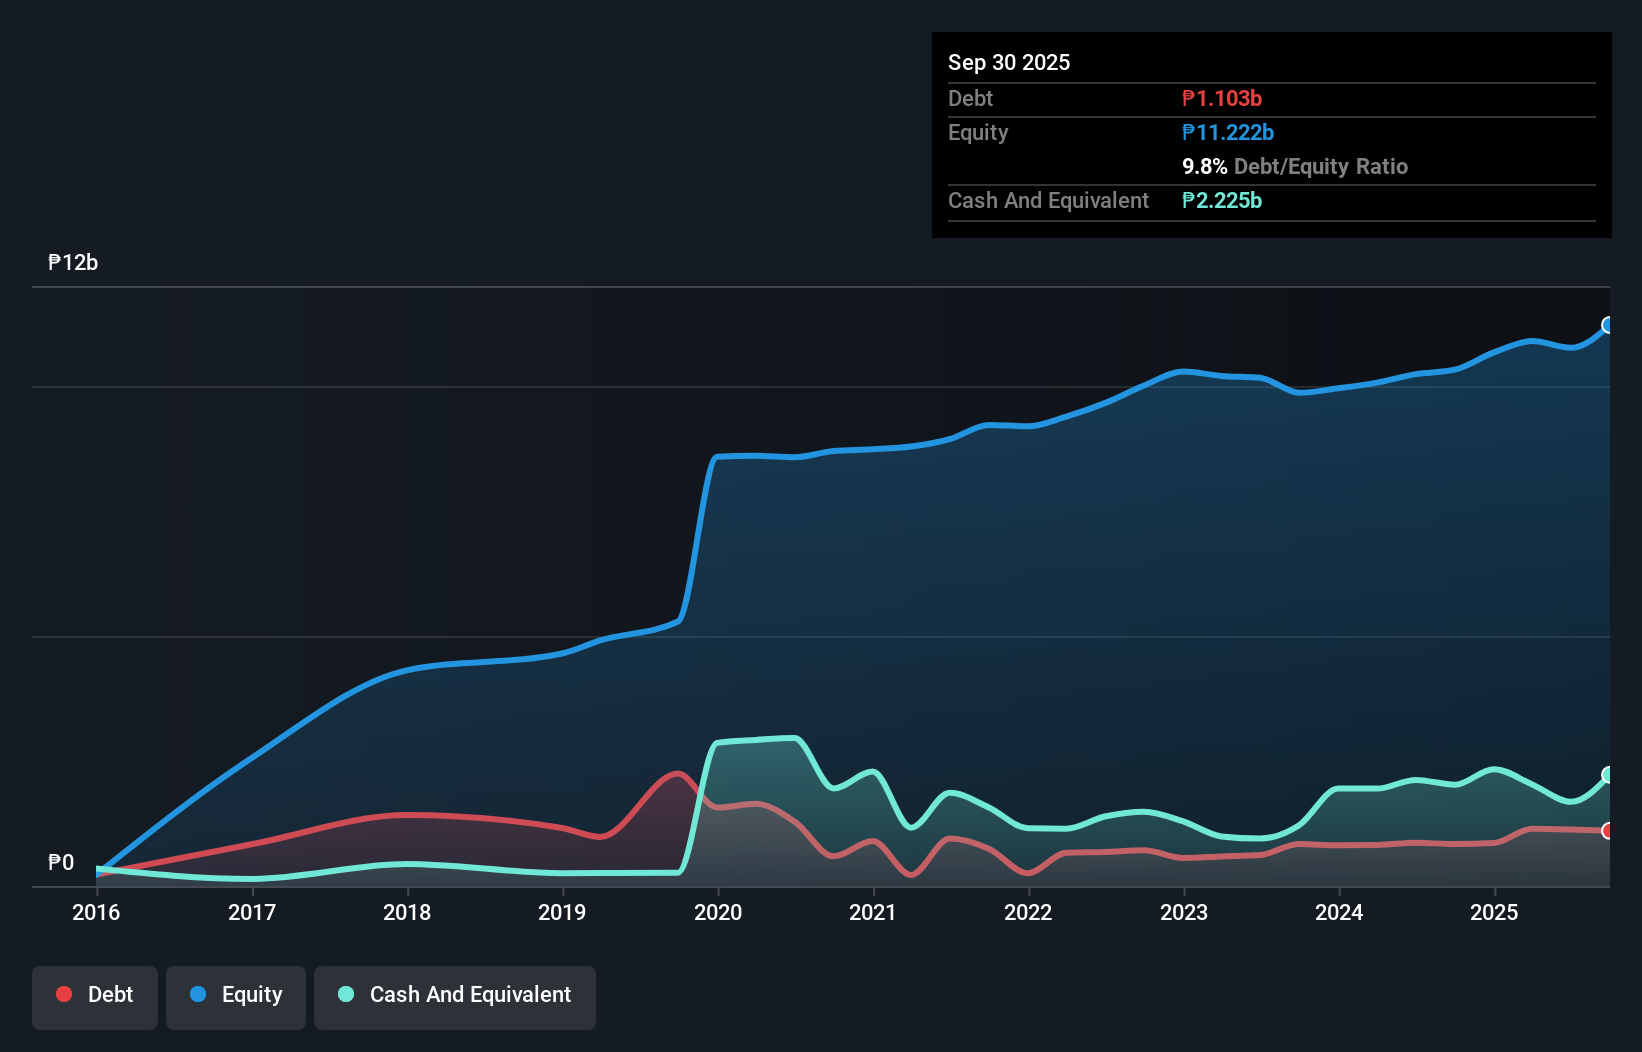
Task: Click the Debt value ₱1.103b in tooltip
Action: click(x=1222, y=99)
